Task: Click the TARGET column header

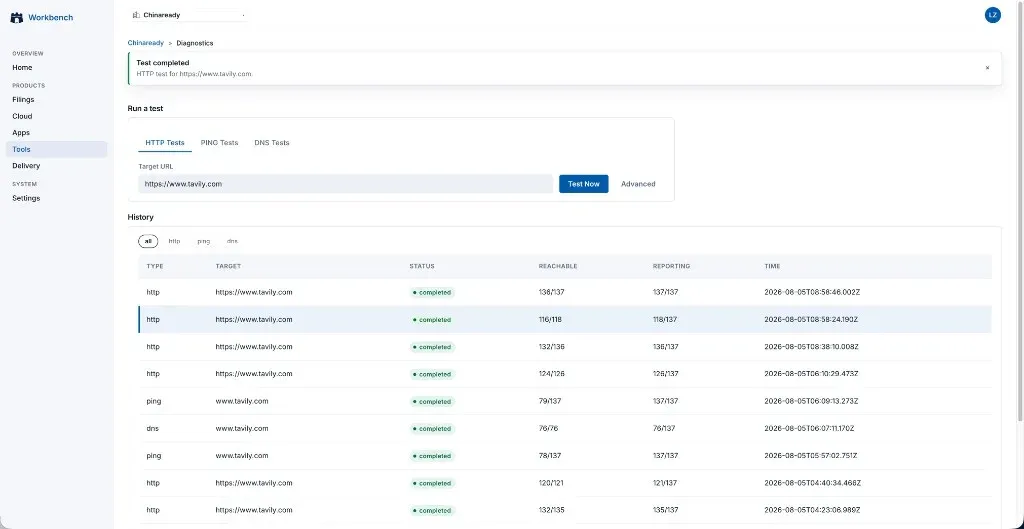Action: [x=229, y=266]
